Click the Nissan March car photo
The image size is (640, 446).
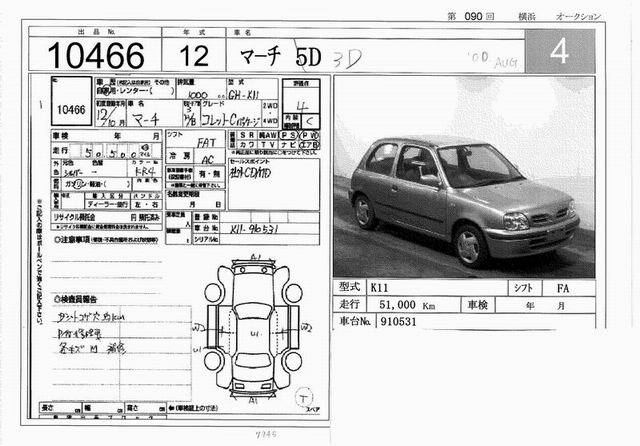click(x=464, y=177)
